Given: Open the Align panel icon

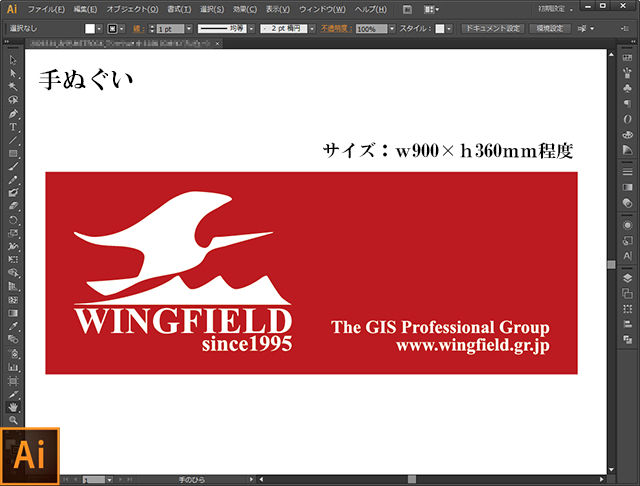Looking at the screenshot, I should coord(627,324).
